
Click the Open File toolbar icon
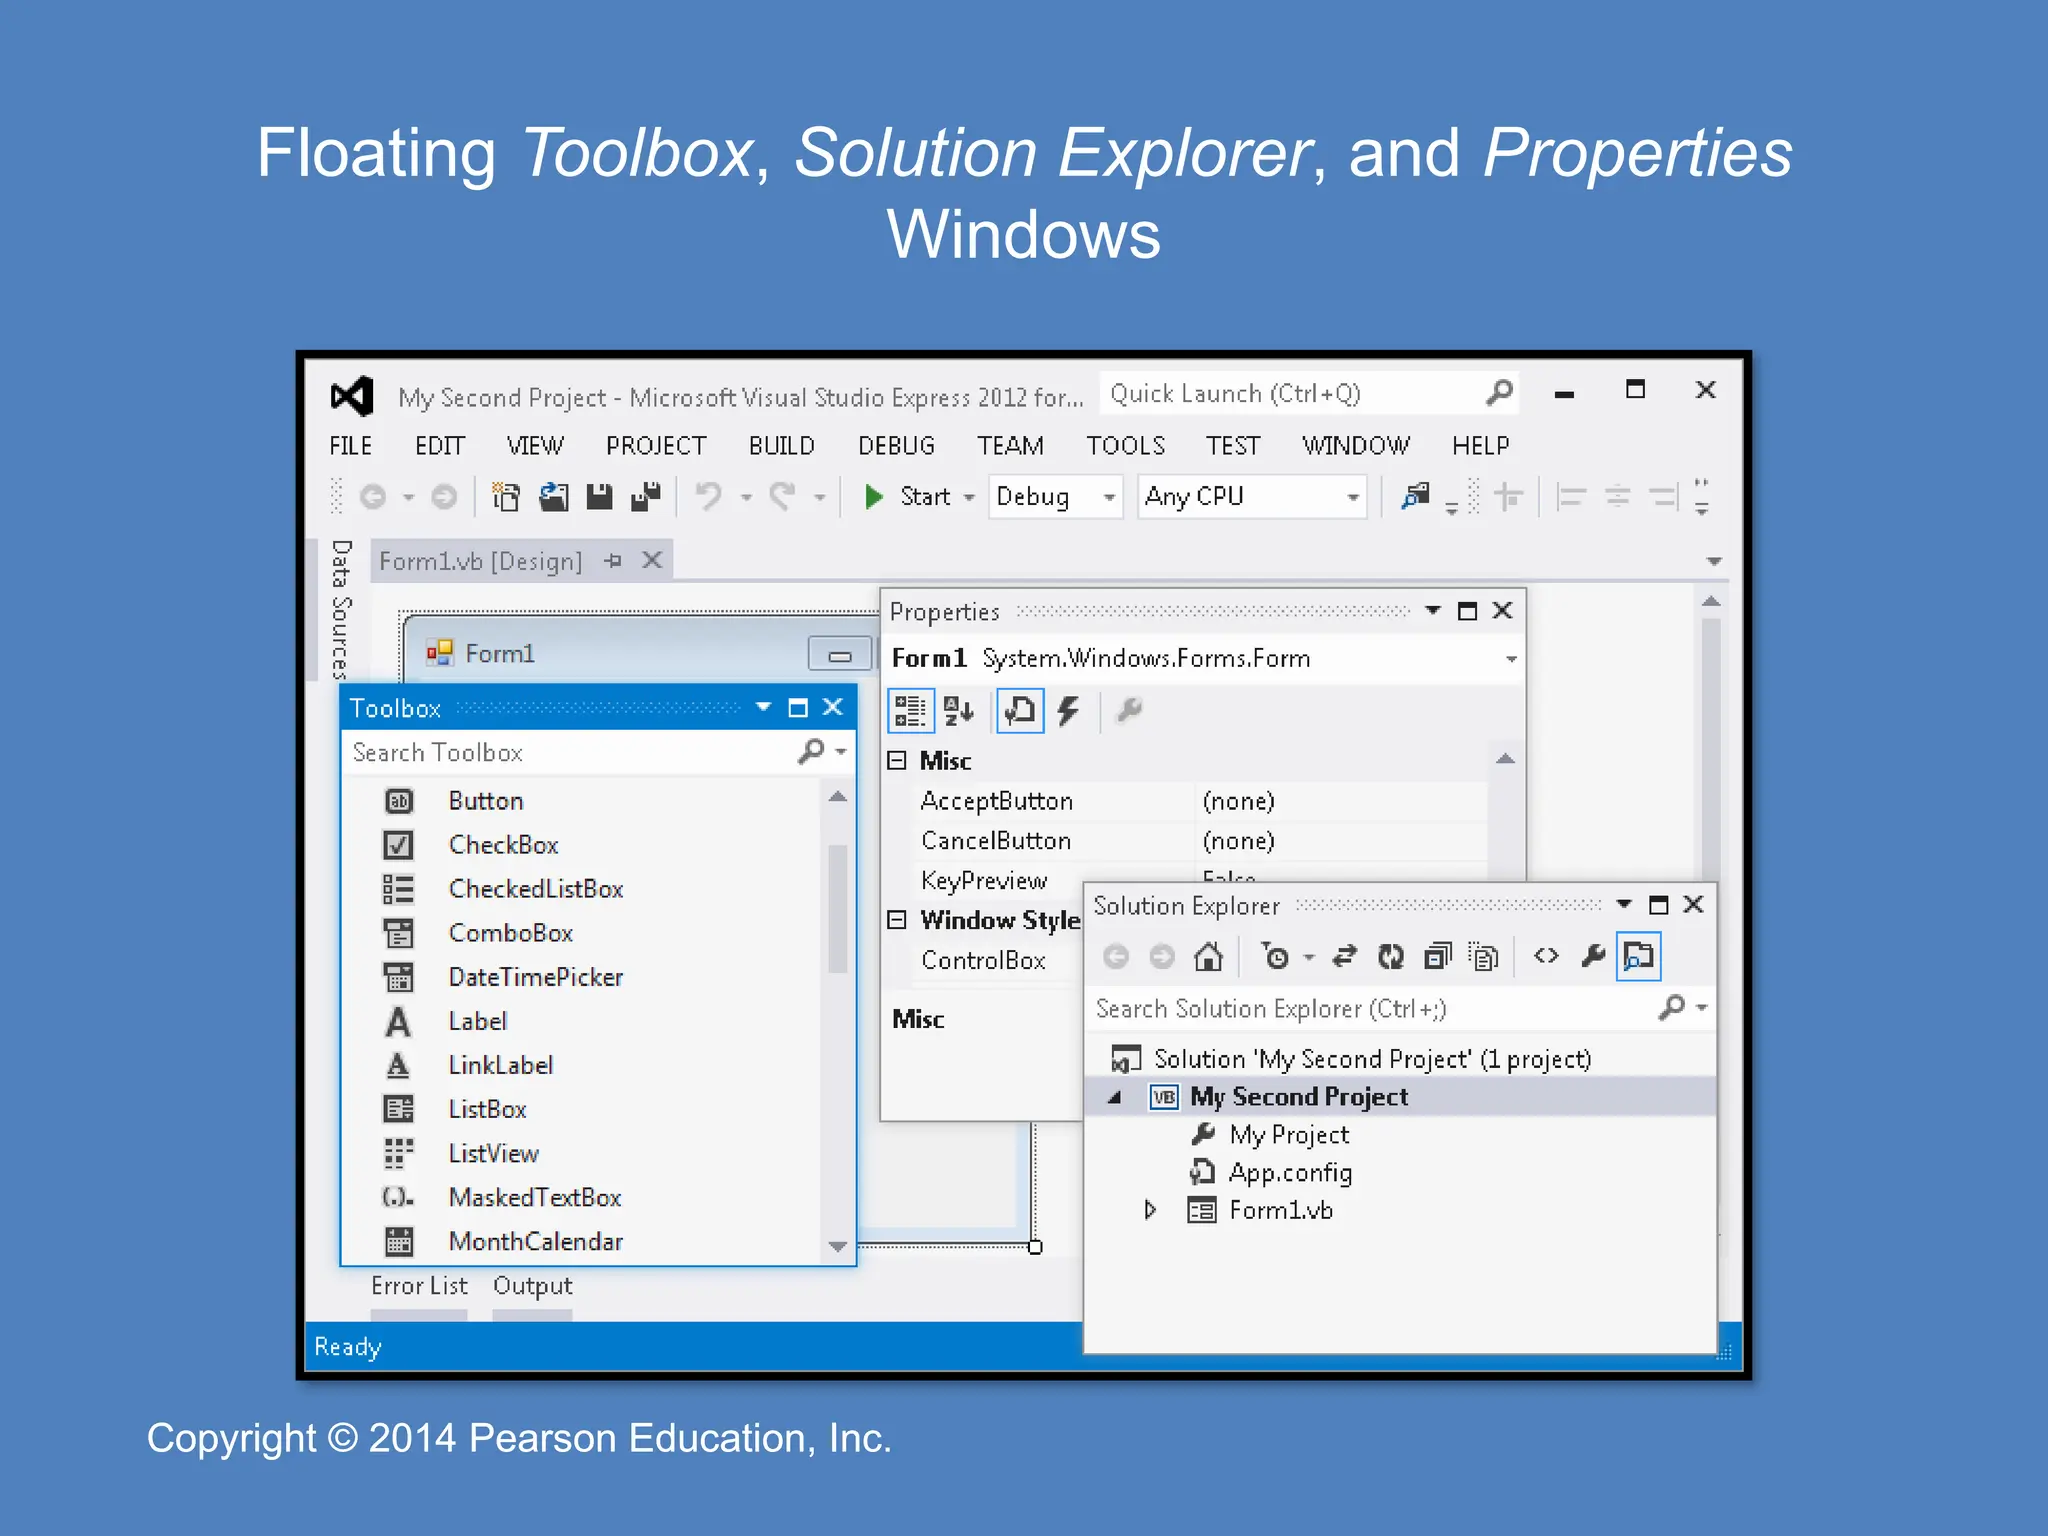[x=553, y=497]
